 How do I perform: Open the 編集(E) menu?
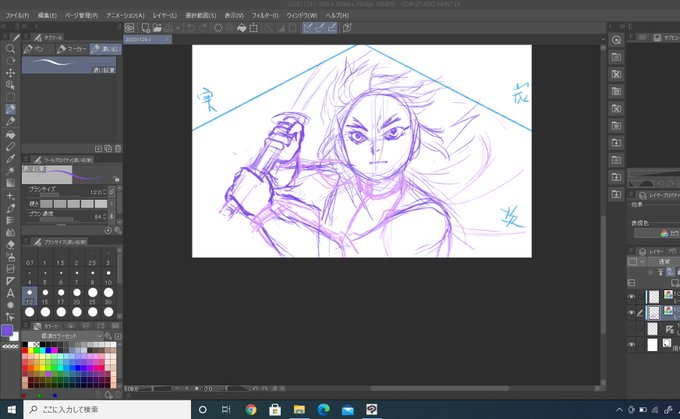47,15
